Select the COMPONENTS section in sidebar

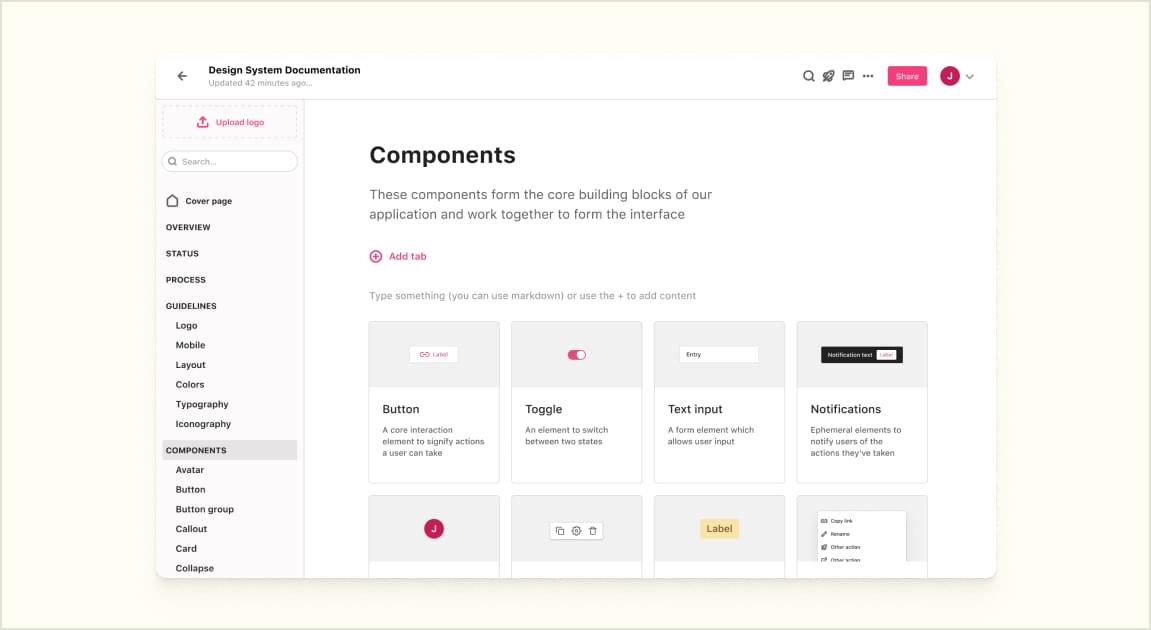(x=230, y=450)
